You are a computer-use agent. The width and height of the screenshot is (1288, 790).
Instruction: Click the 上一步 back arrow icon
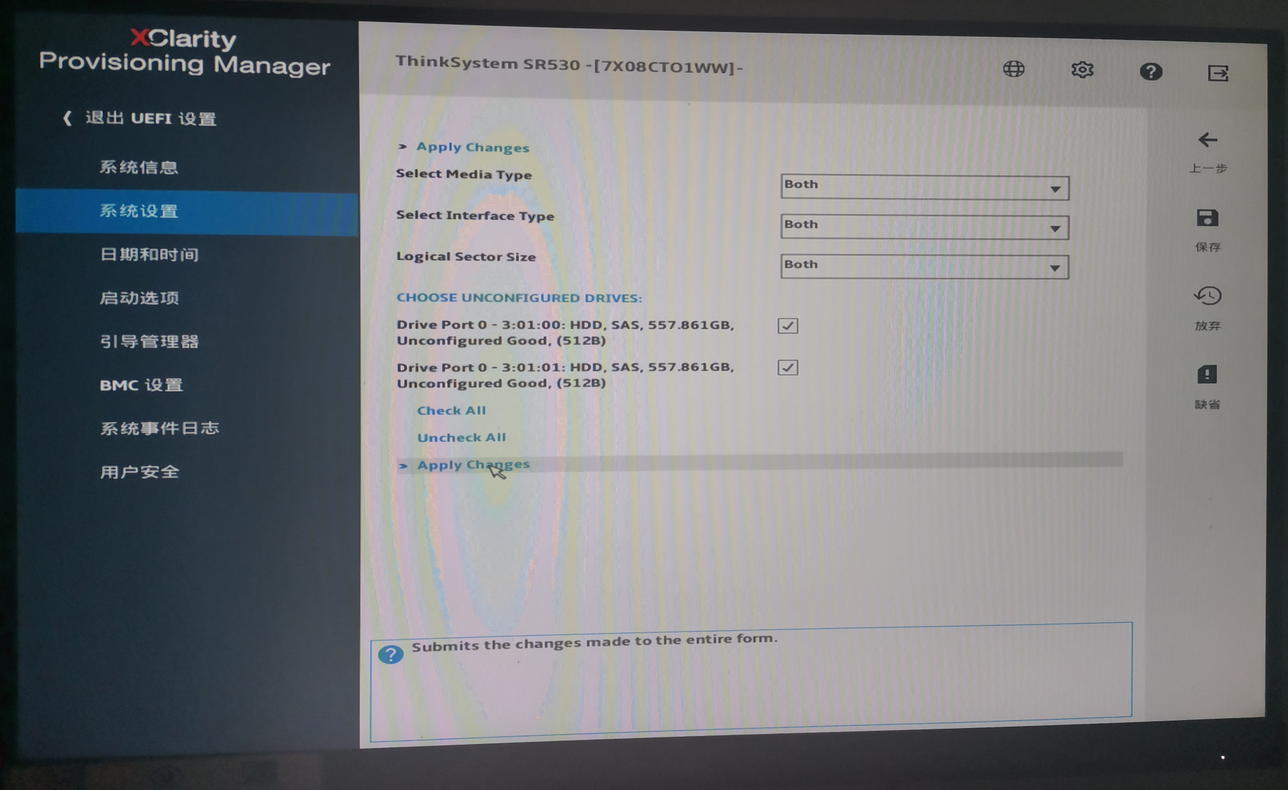(x=1207, y=140)
